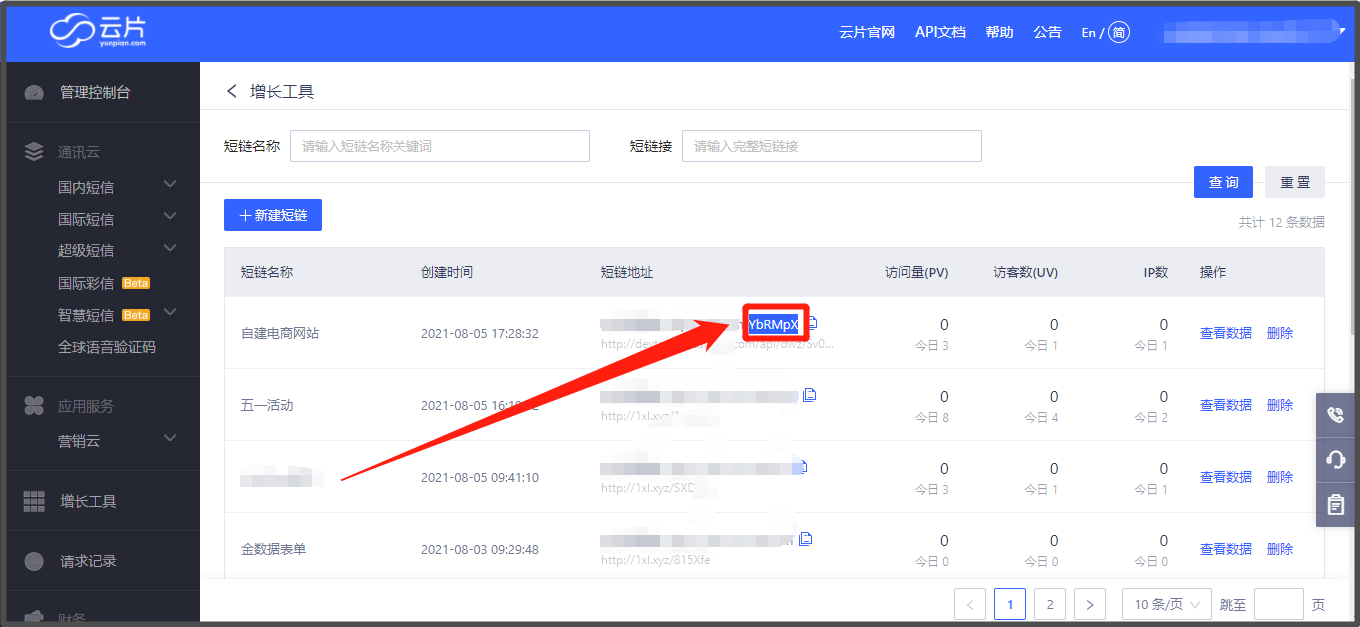Focus the 短链接 full link input
Viewport: 1360px width, 627px height.
point(832,146)
